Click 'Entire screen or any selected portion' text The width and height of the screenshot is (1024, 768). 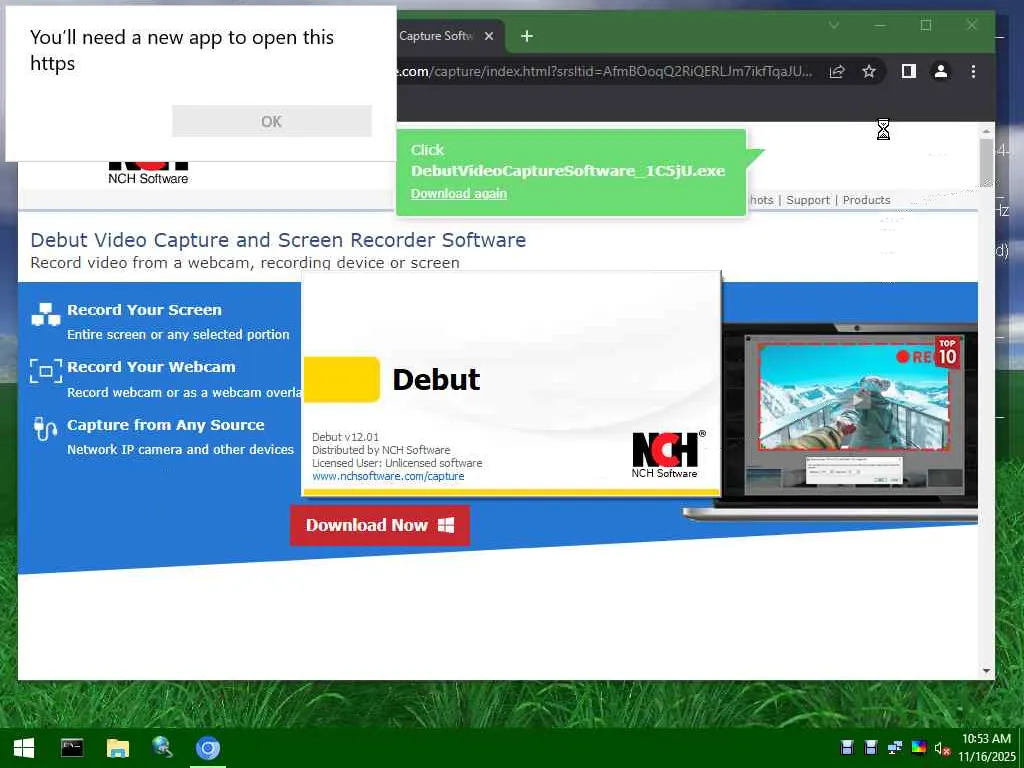(x=178, y=334)
